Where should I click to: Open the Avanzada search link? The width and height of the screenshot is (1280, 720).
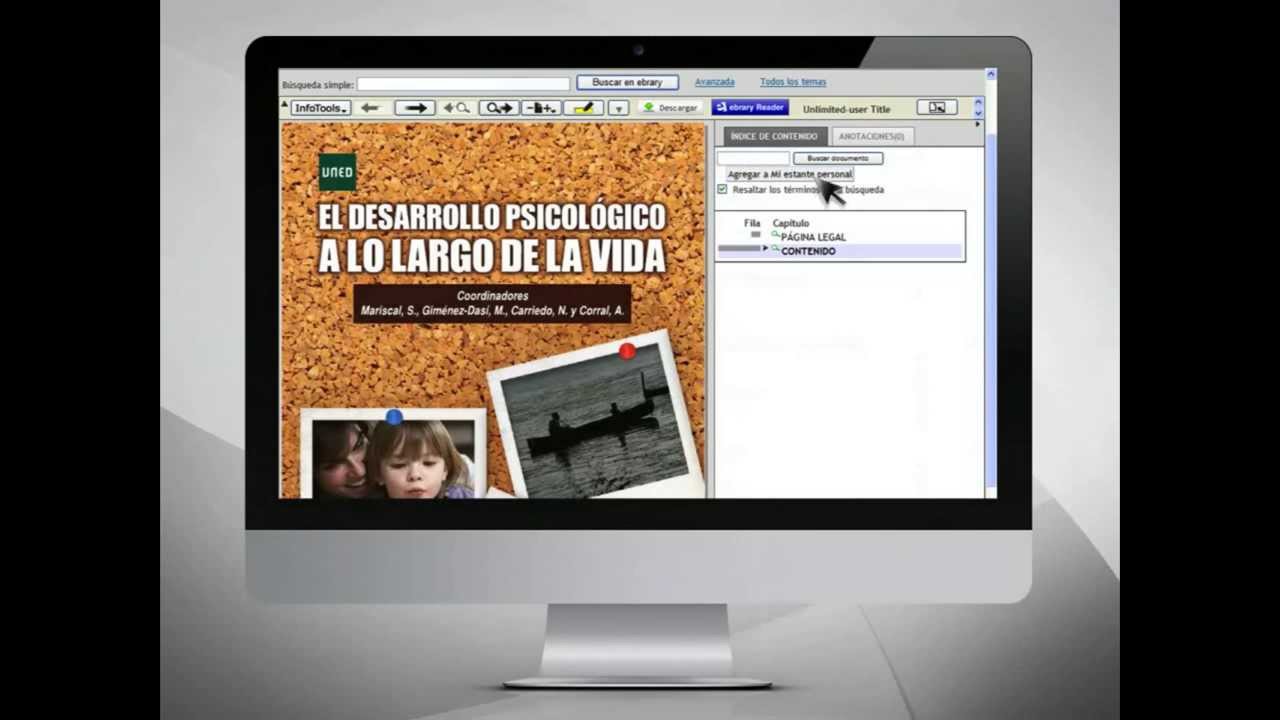click(715, 82)
